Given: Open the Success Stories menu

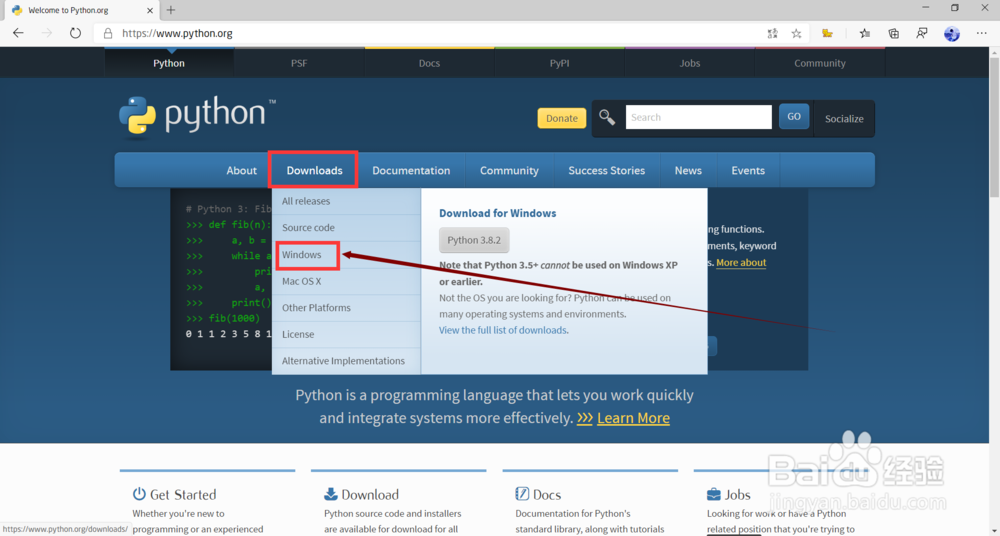Looking at the screenshot, I should pyautogui.click(x=607, y=170).
